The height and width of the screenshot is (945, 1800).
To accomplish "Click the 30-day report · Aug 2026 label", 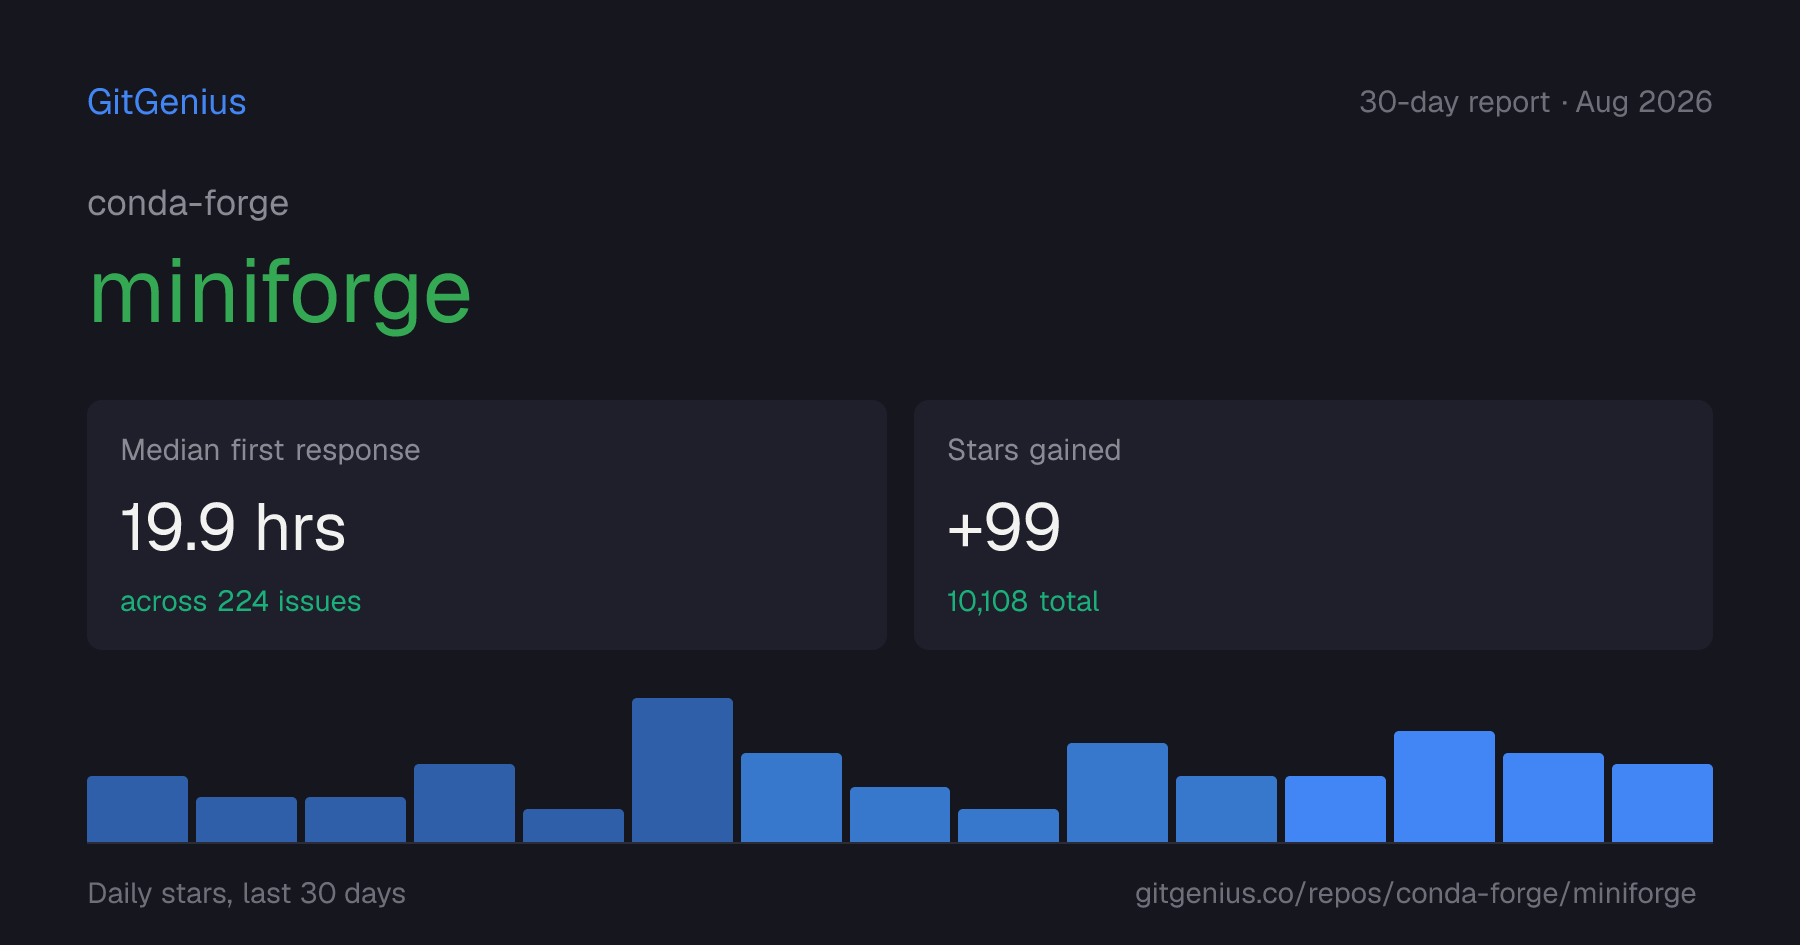I will tap(1535, 102).
